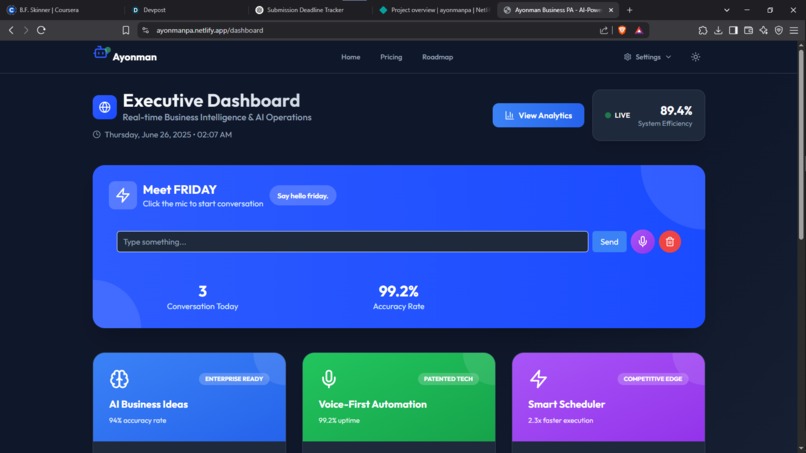Click '2.3x faster execution' text

tap(561, 421)
